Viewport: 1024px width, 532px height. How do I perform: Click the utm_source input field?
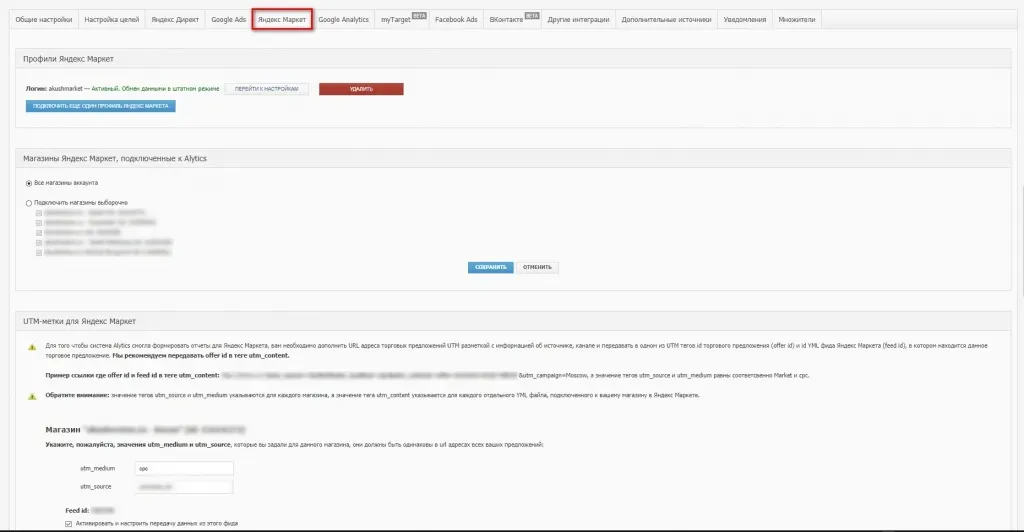pos(184,487)
